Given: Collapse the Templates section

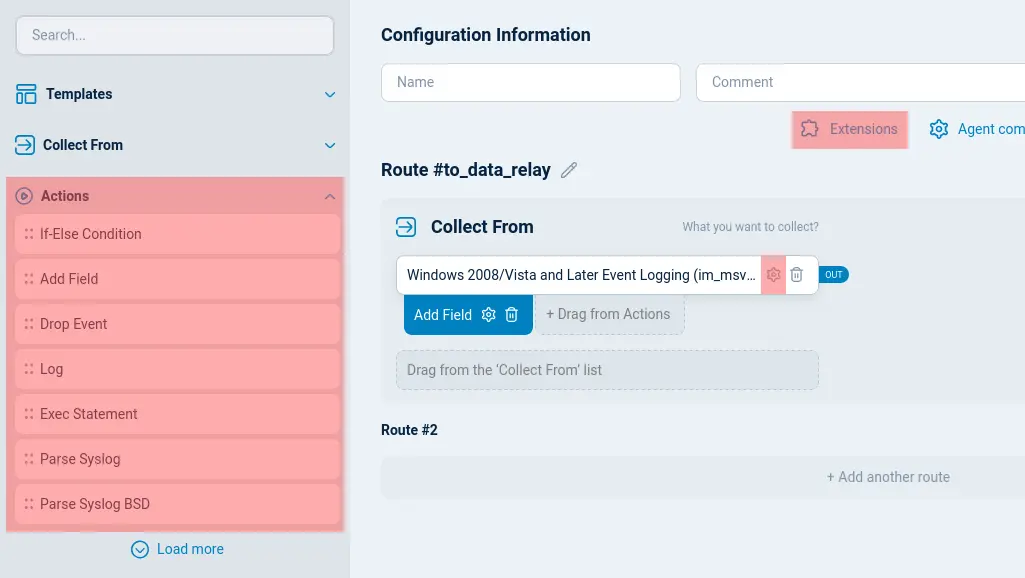Looking at the screenshot, I should [x=330, y=94].
